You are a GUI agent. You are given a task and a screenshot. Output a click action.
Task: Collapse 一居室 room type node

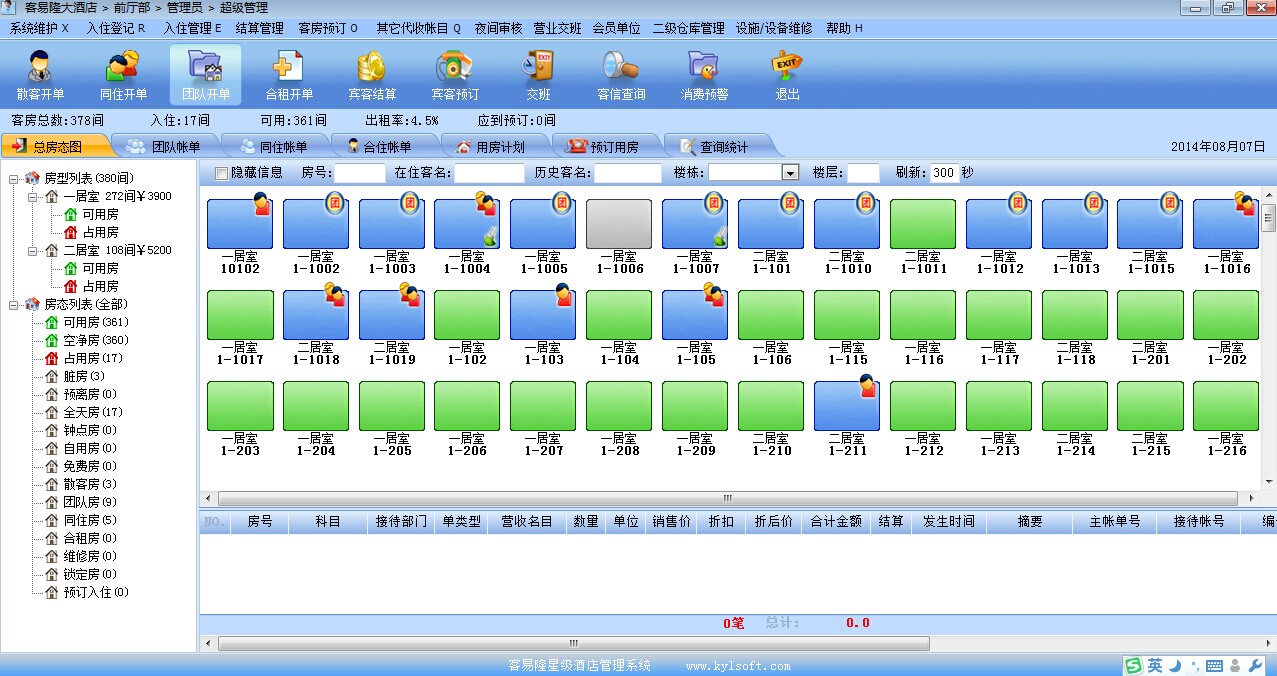point(32,197)
